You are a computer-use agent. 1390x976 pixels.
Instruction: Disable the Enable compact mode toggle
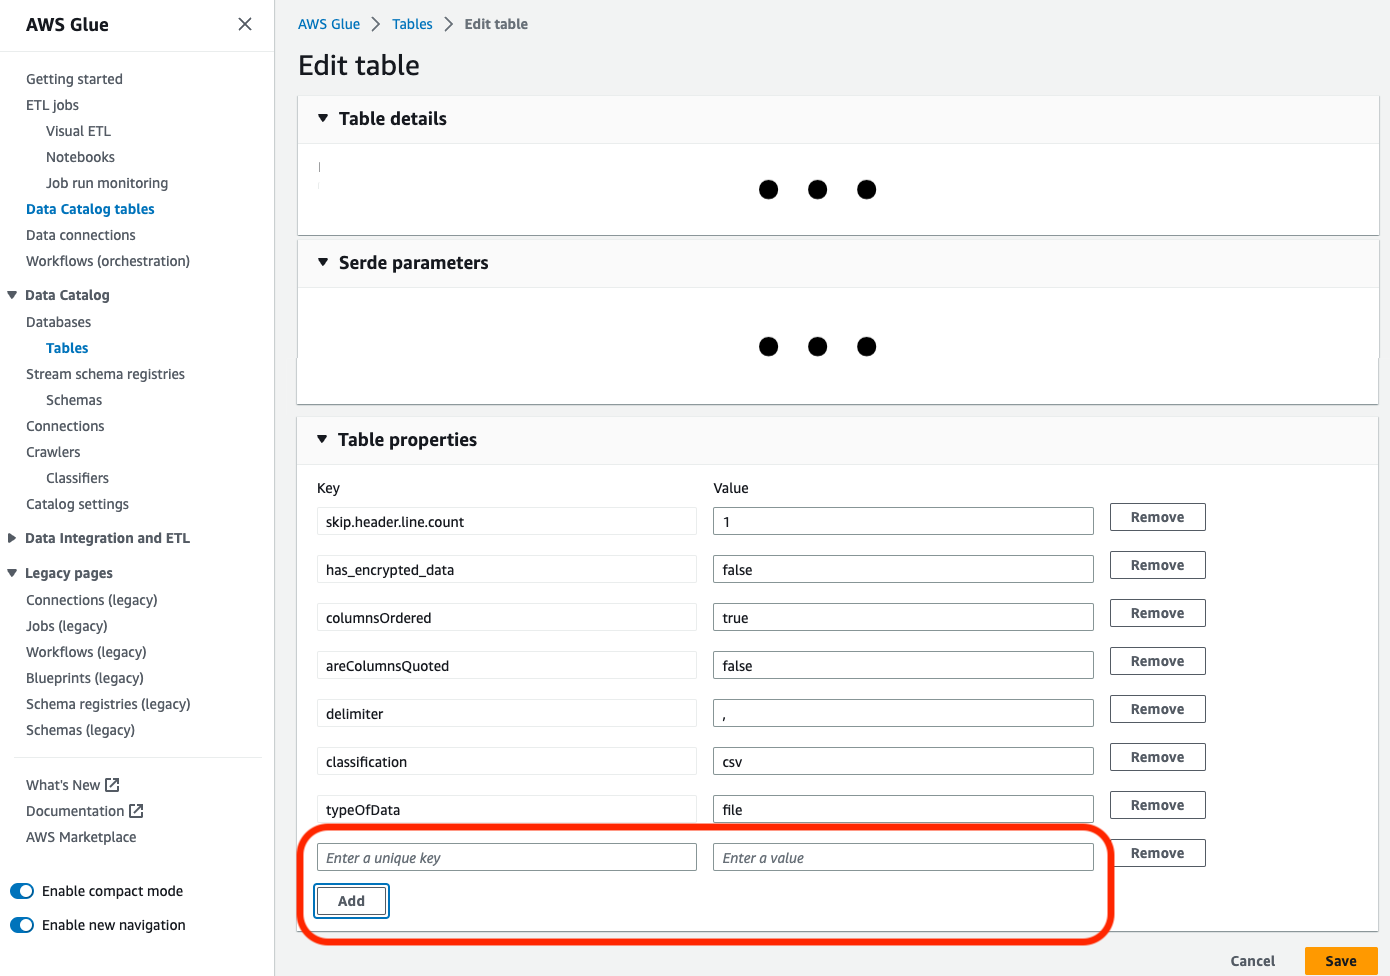coord(21,890)
